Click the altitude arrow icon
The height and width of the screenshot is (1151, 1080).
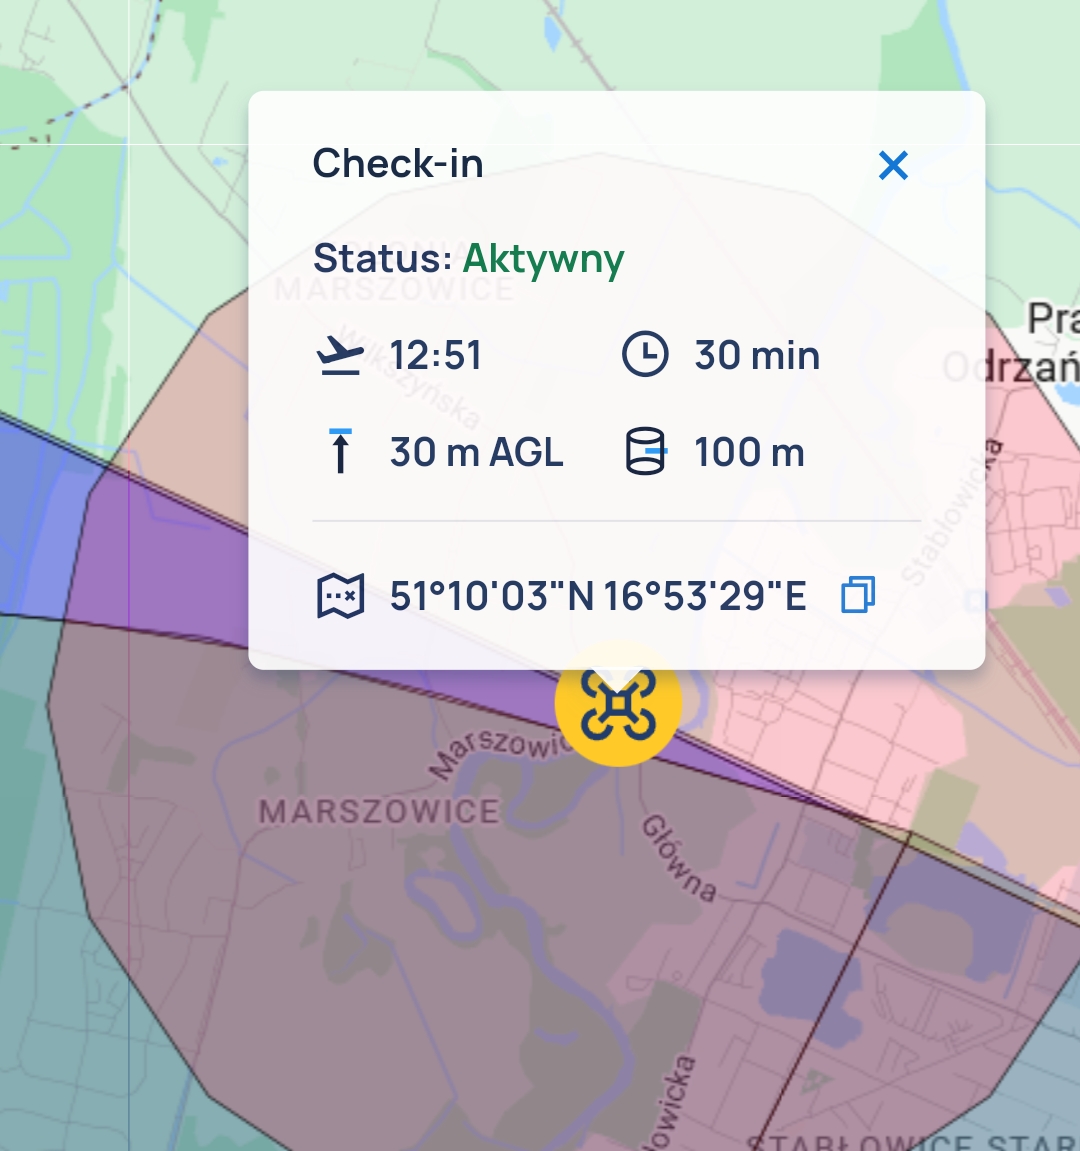[340, 452]
